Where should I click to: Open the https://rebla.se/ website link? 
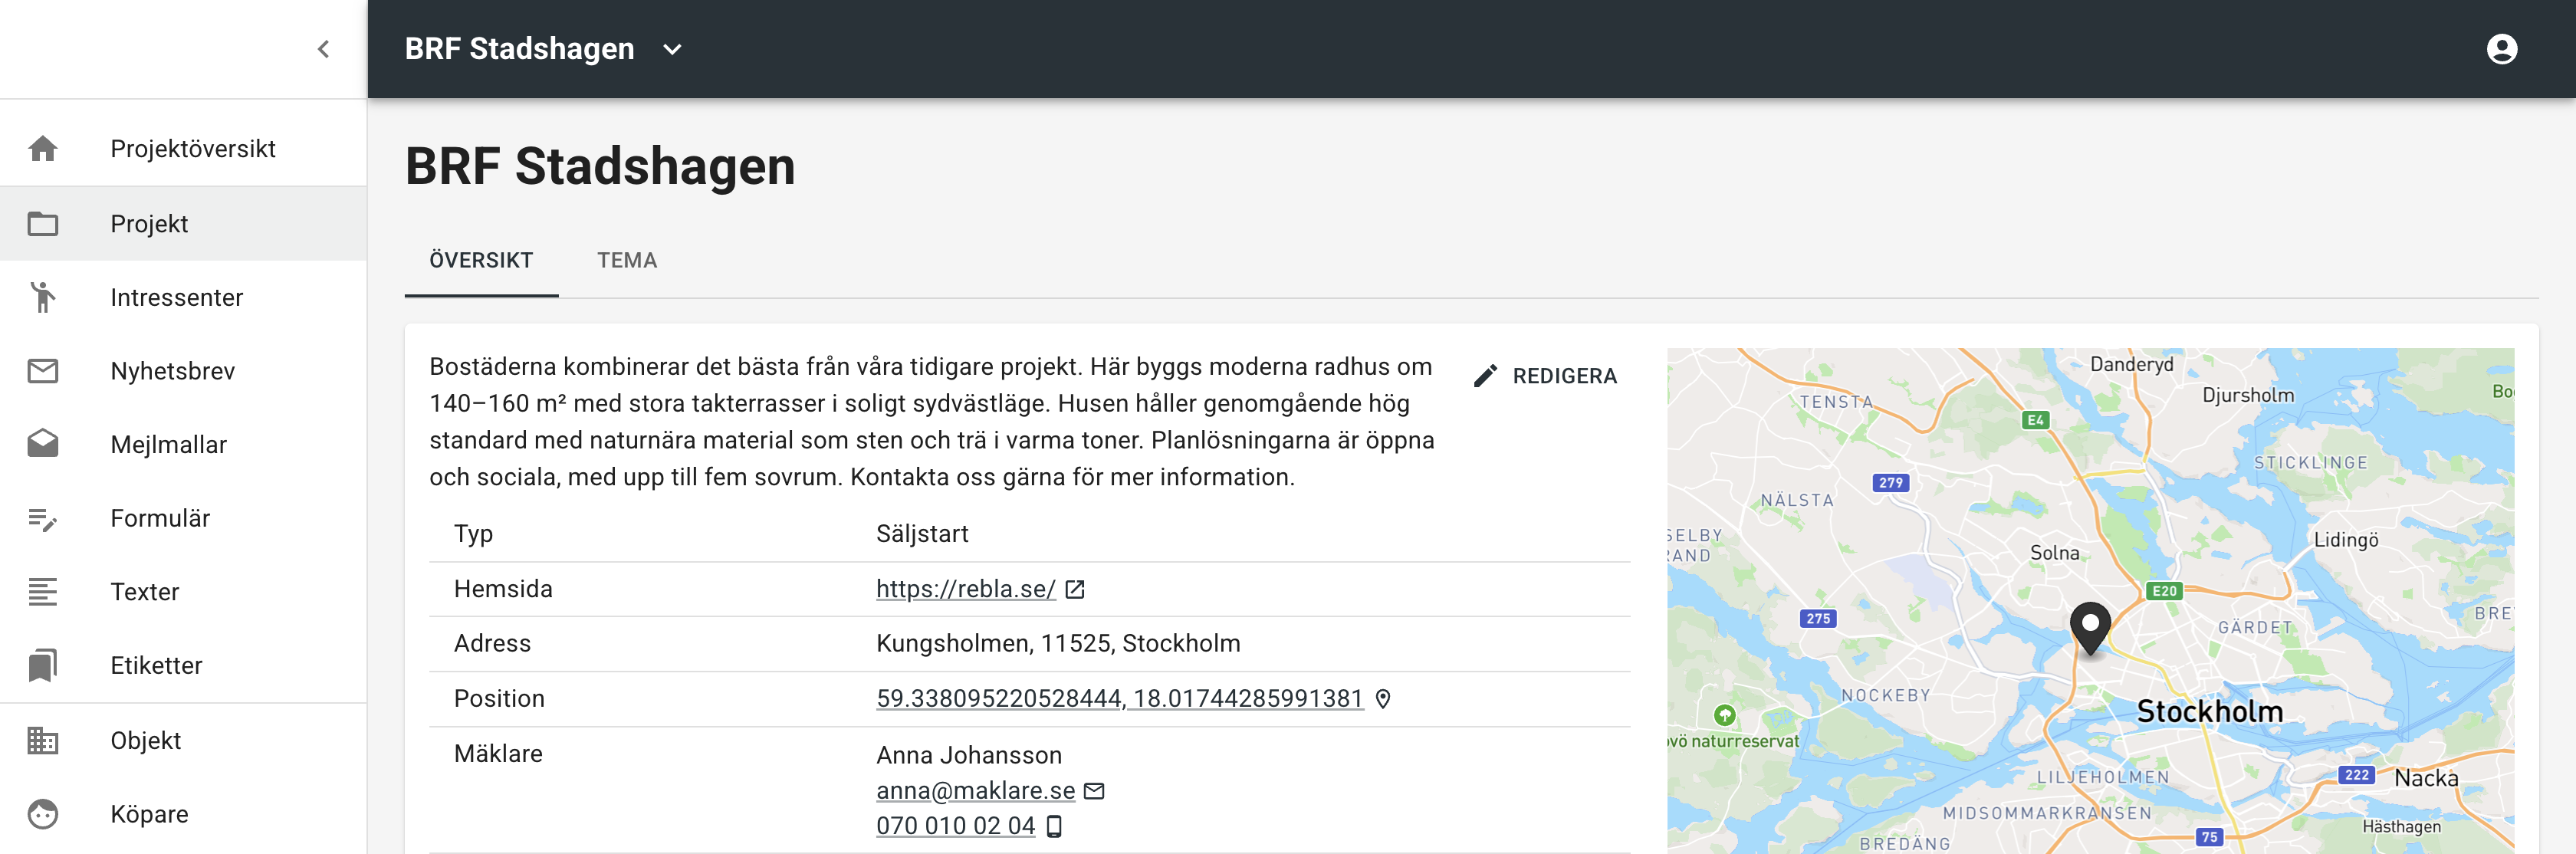tap(965, 590)
